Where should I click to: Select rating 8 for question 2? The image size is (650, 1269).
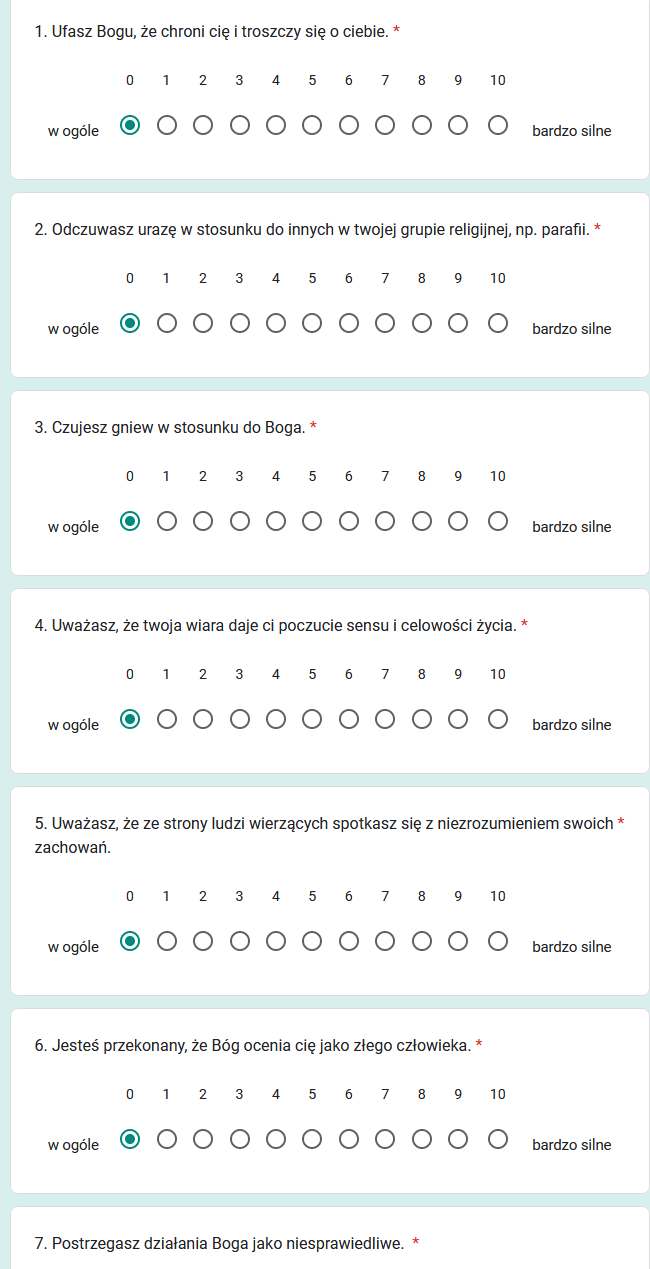(x=422, y=323)
